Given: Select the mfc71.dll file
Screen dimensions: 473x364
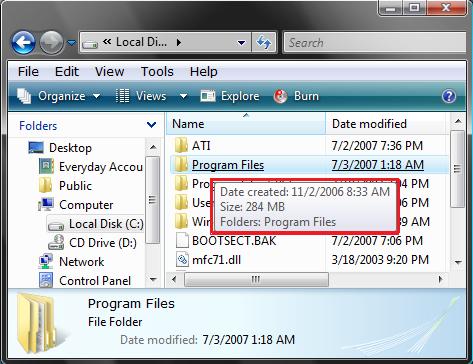Looking at the screenshot, I should (x=216, y=260).
